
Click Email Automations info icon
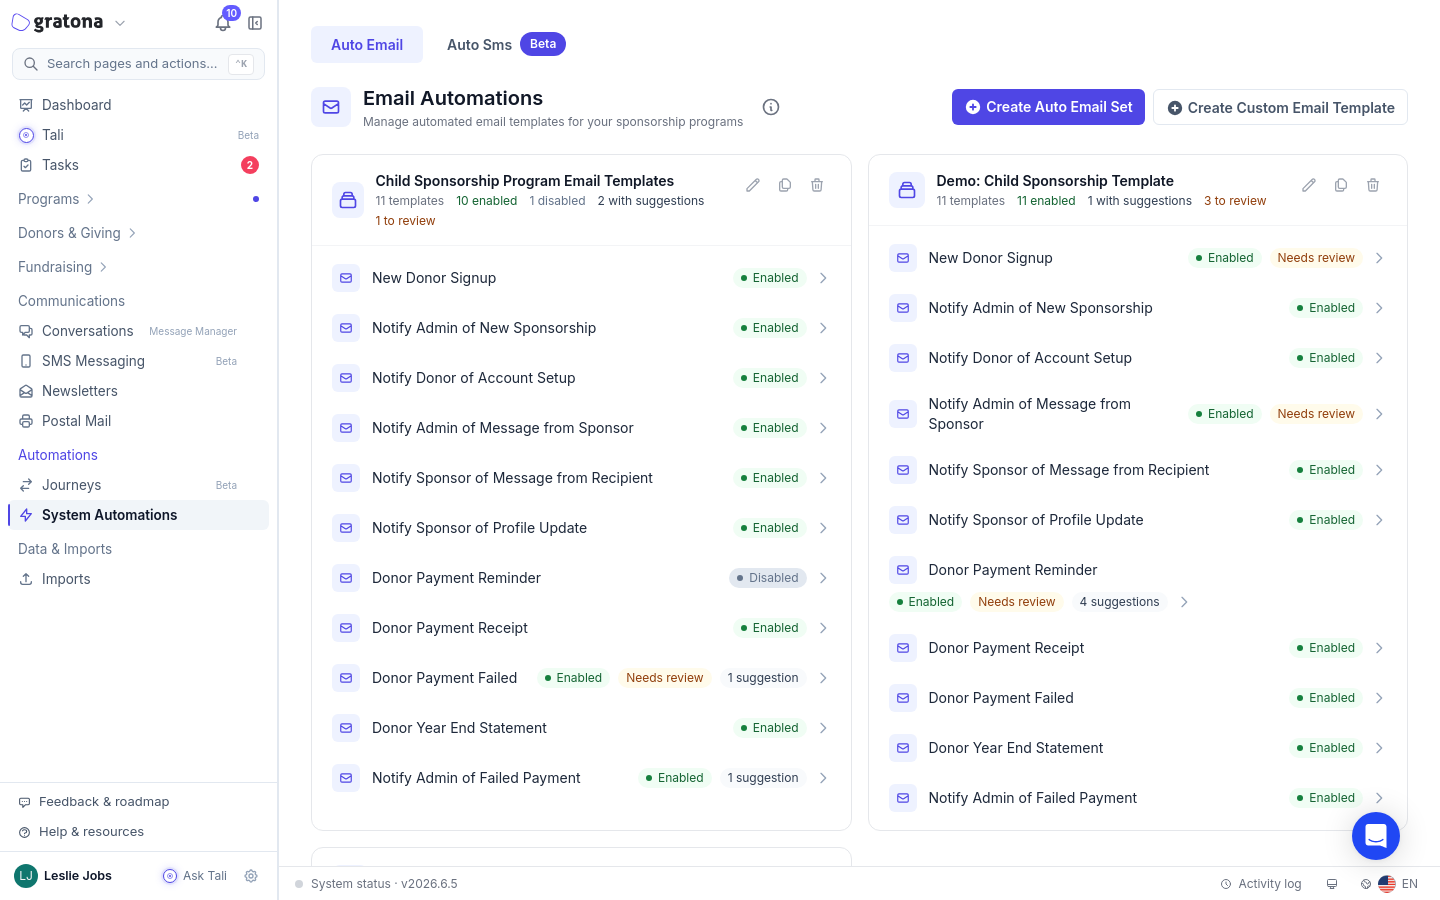click(x=771, y=107)
